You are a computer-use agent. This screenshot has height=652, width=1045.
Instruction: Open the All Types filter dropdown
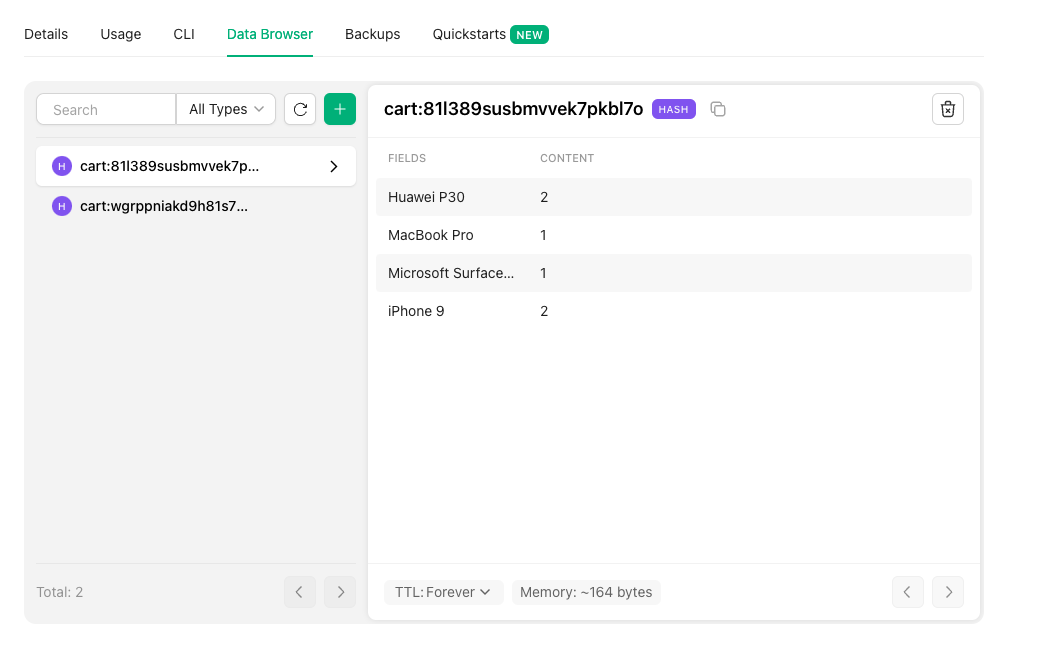click(x=226, y=109)
